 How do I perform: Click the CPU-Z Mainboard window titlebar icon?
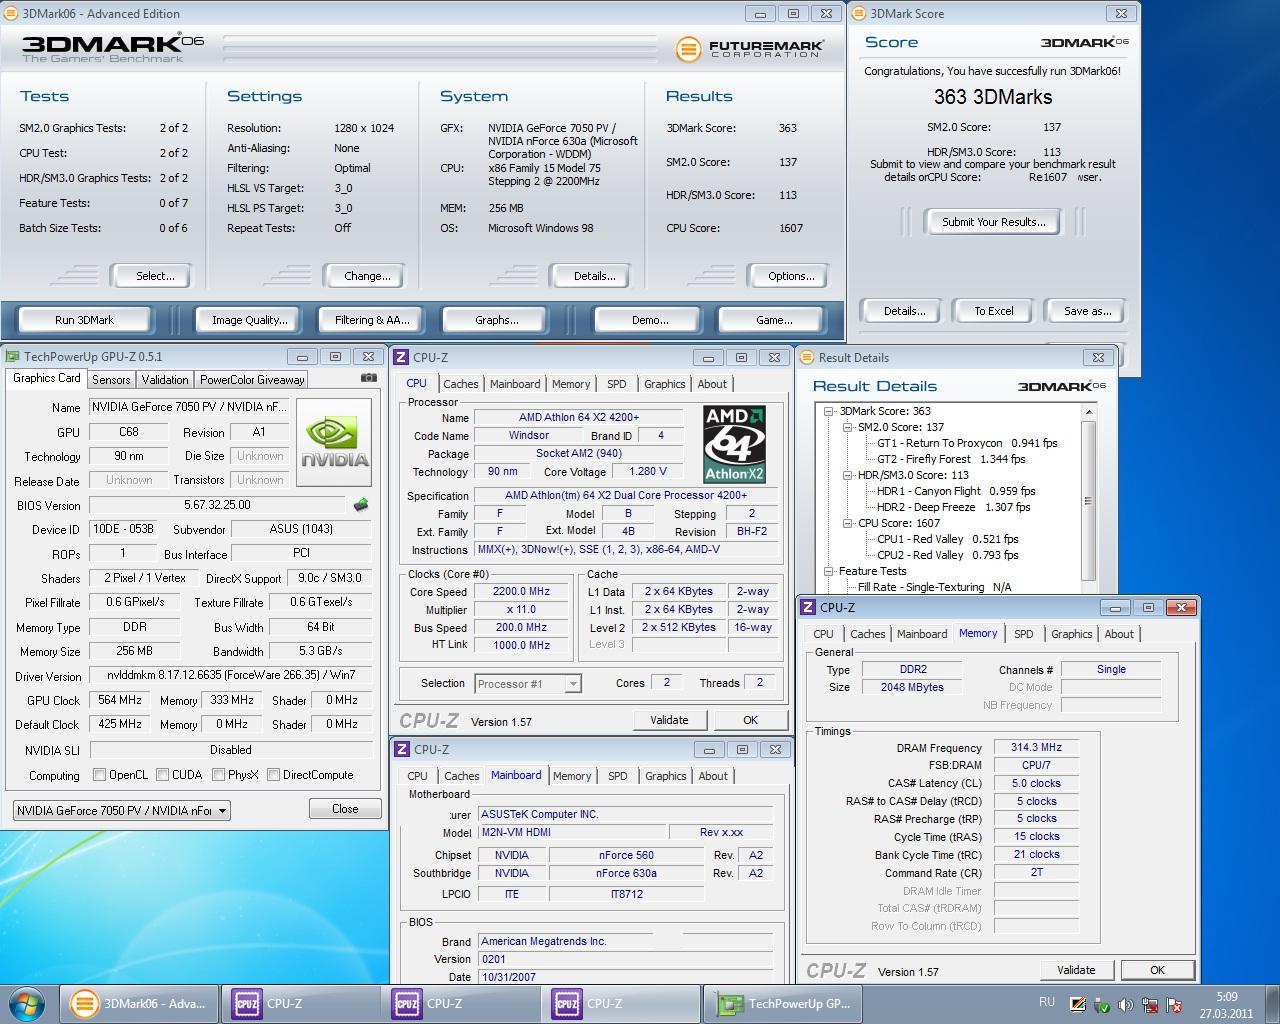coord(401,749)
